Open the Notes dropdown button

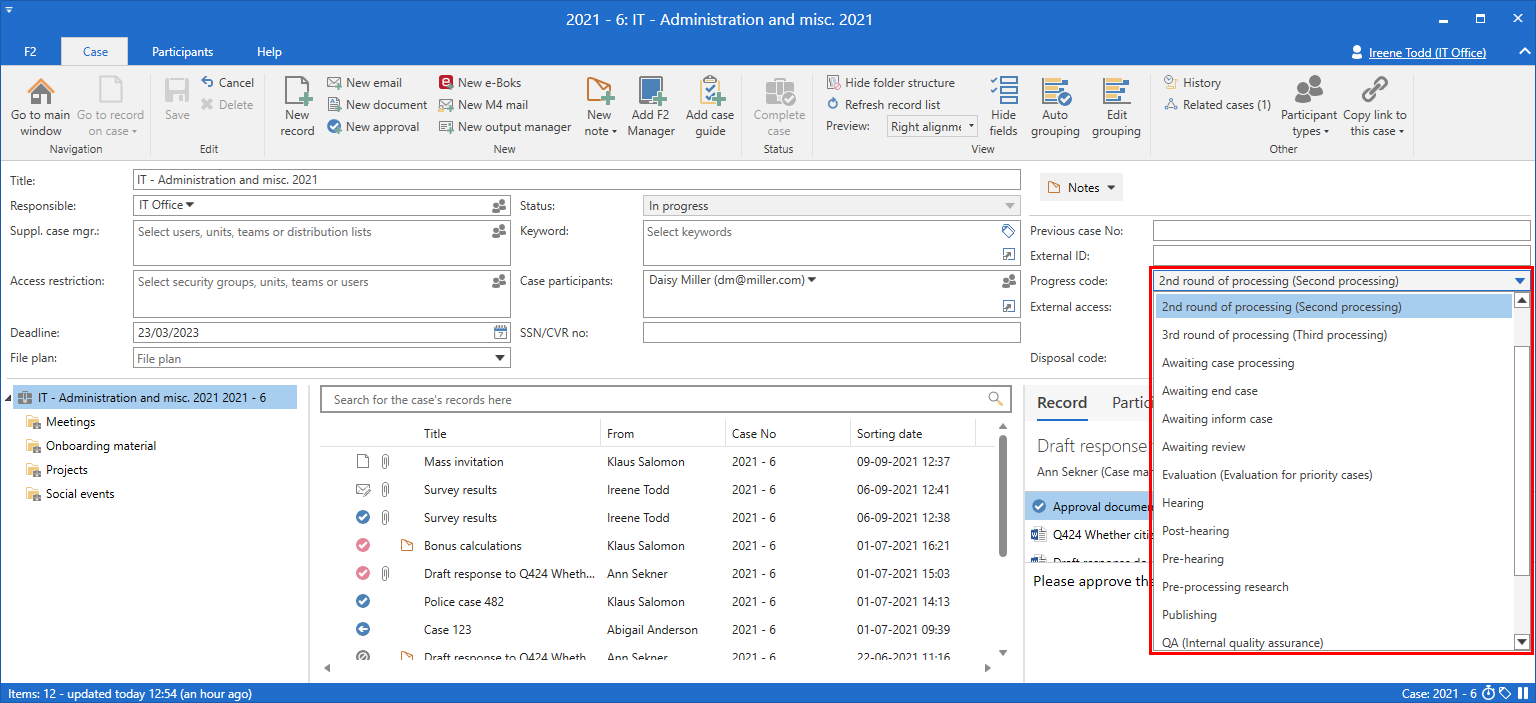pyautogui.click(x=1081, y=188)
